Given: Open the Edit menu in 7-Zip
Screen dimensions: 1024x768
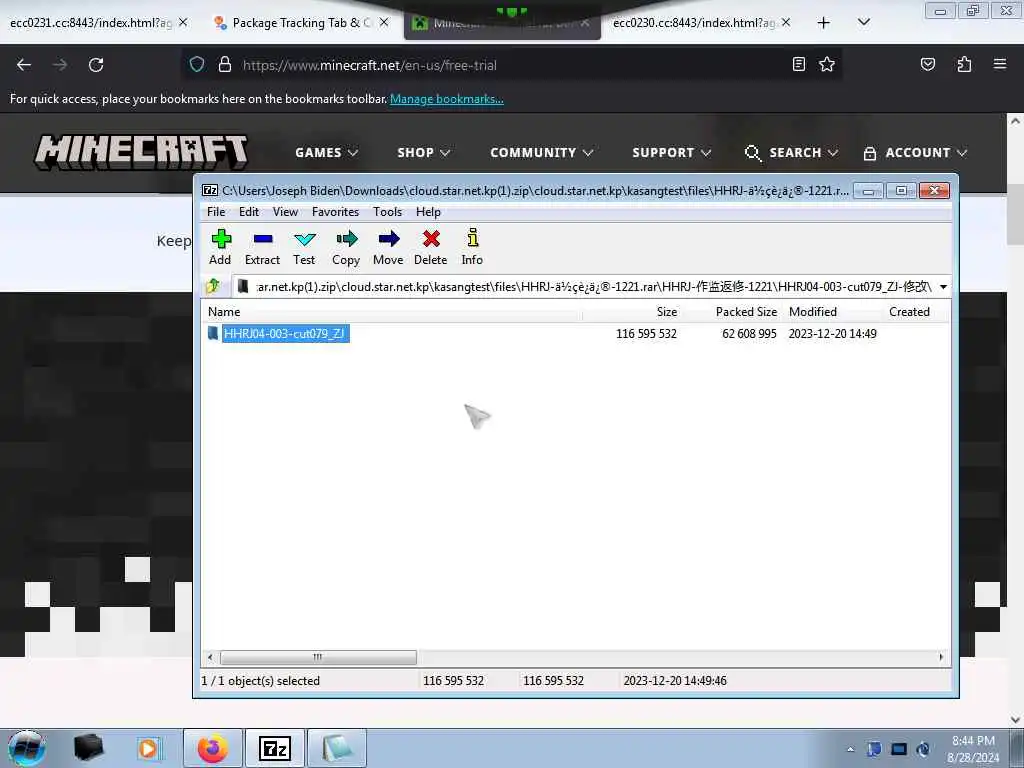Looking at the screenshot, I should [249, 212].
